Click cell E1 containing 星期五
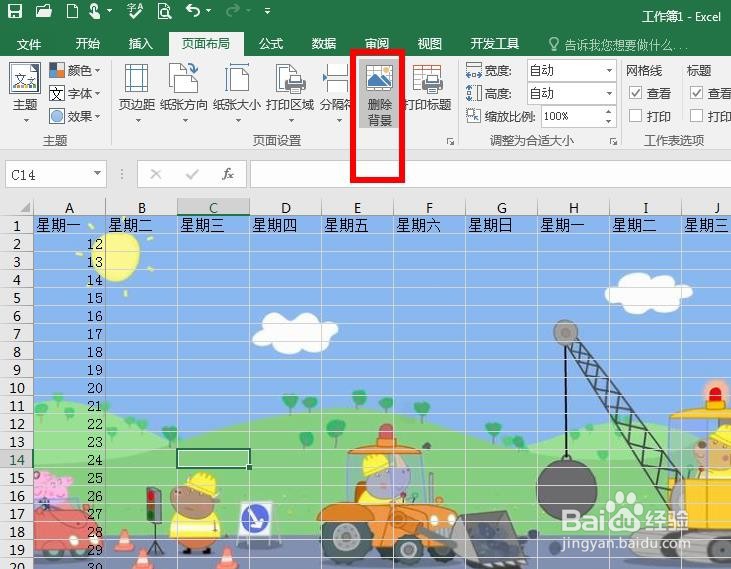 pos(358,226)
